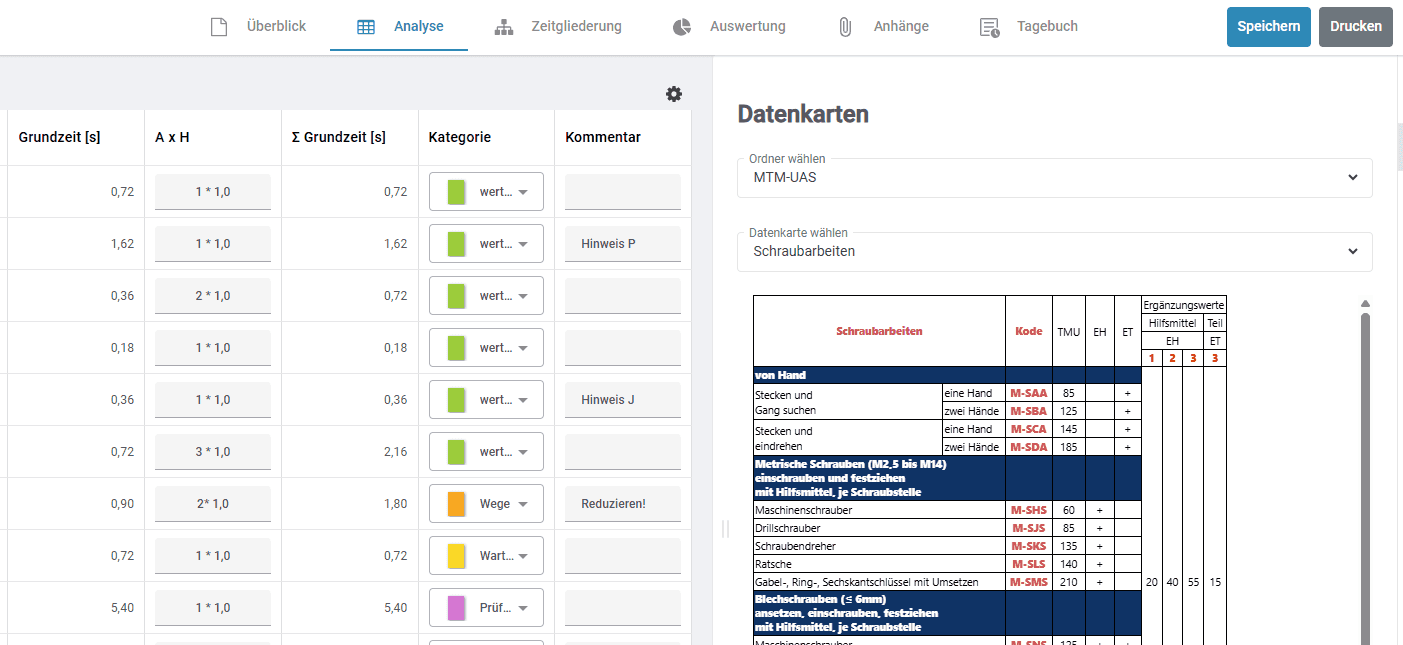Click the 3 * 1,0 A x H field
Image resolution: width=1403 pixels, height=645 pixels.
click(213, 452)
